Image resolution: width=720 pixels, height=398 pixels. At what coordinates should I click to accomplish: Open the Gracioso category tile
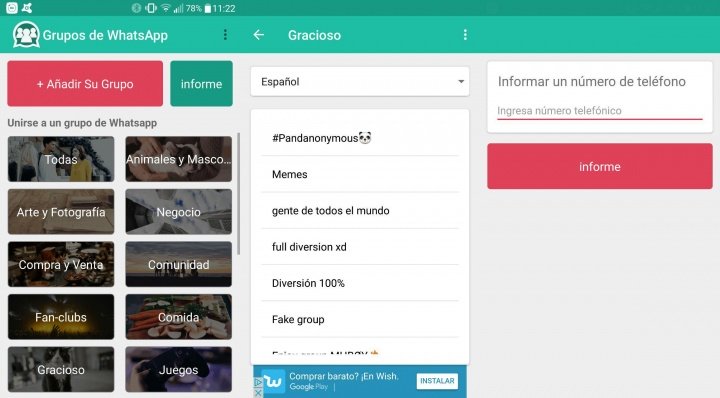tap(61, 370)
